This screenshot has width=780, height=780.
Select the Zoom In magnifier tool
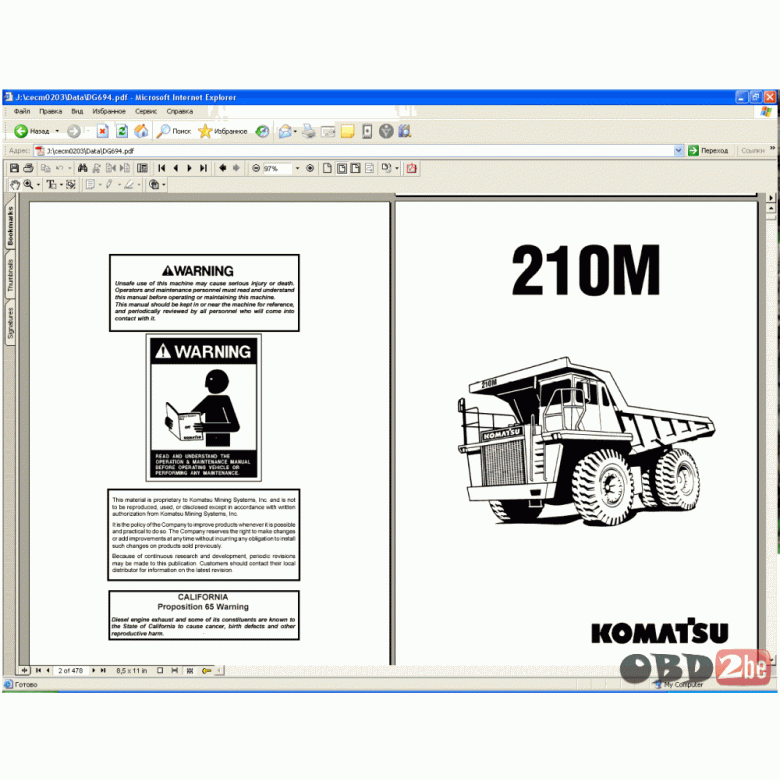pyautogui.click(x=28, y=185)
